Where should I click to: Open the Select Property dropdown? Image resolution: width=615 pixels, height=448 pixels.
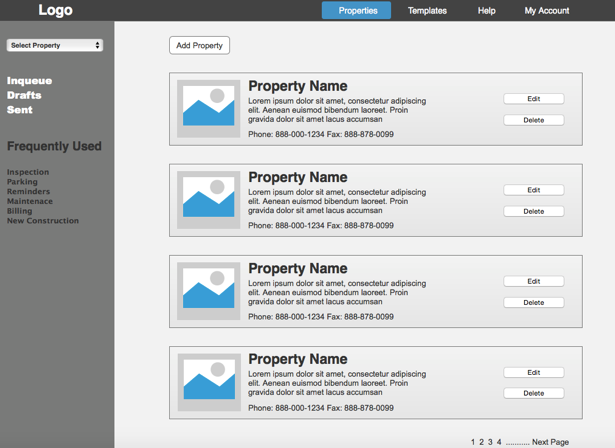[x=55, y=45]
